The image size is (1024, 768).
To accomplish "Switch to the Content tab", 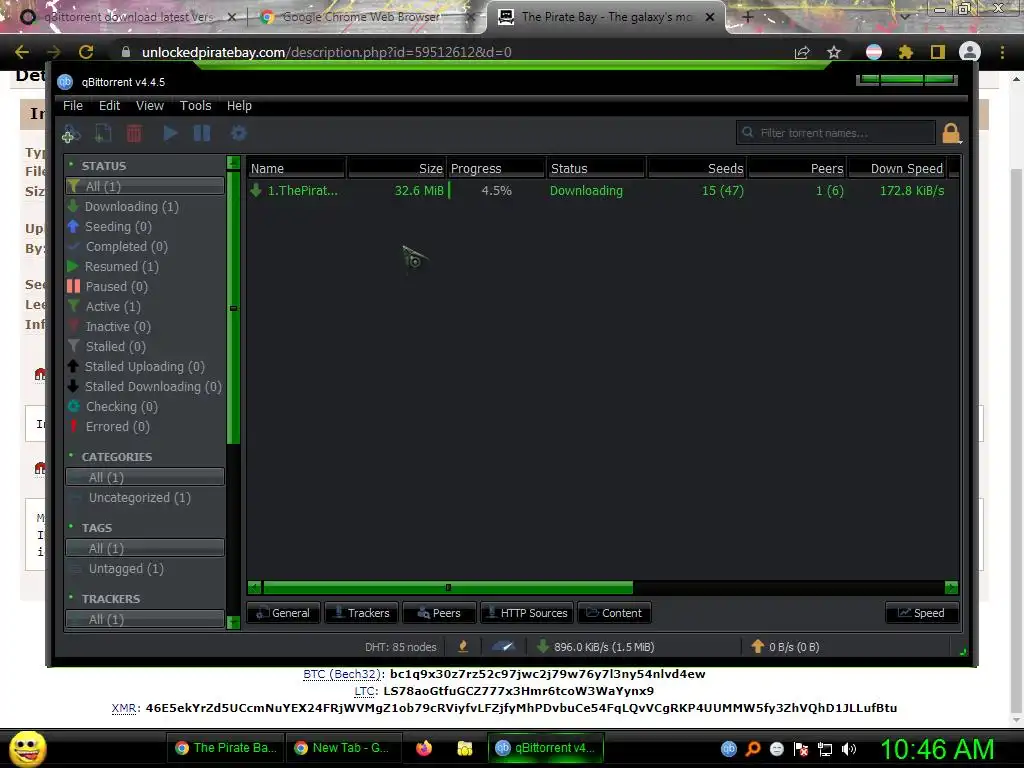I will click(x=614, y=613).
